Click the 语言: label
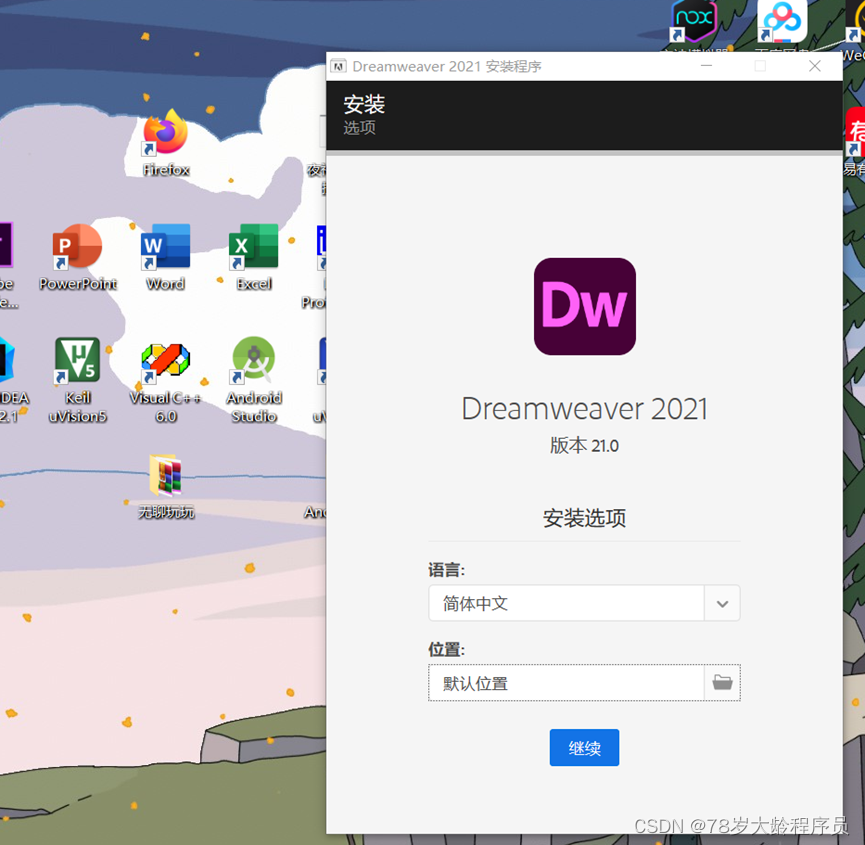 (446, 570)
